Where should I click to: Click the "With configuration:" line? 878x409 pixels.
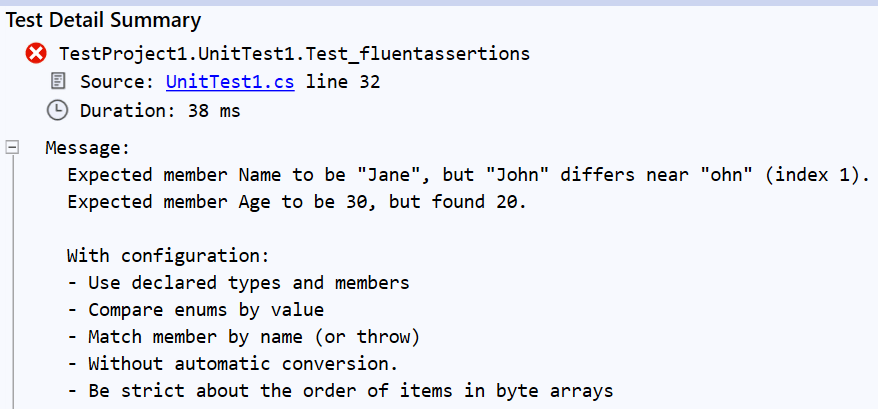coord(167,256)
